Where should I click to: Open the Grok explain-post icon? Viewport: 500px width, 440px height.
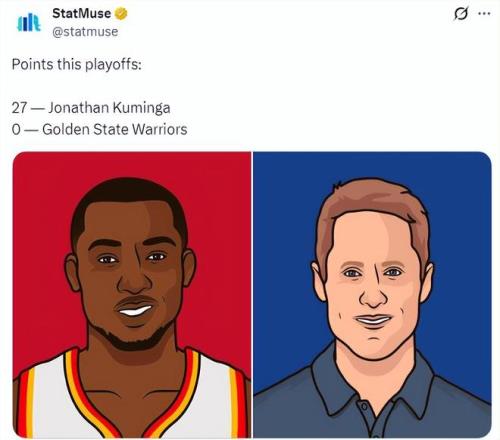click(461, 14)
